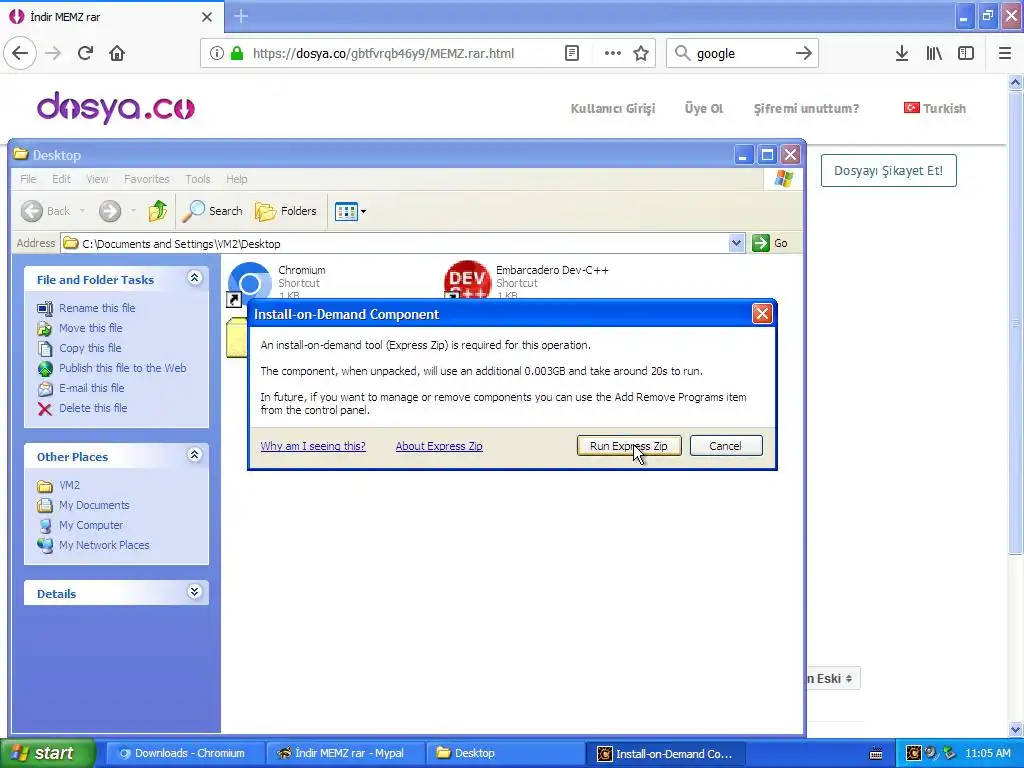Click the green padlock security icon
The image size is (1024, 768).
[x=237, y=53]
